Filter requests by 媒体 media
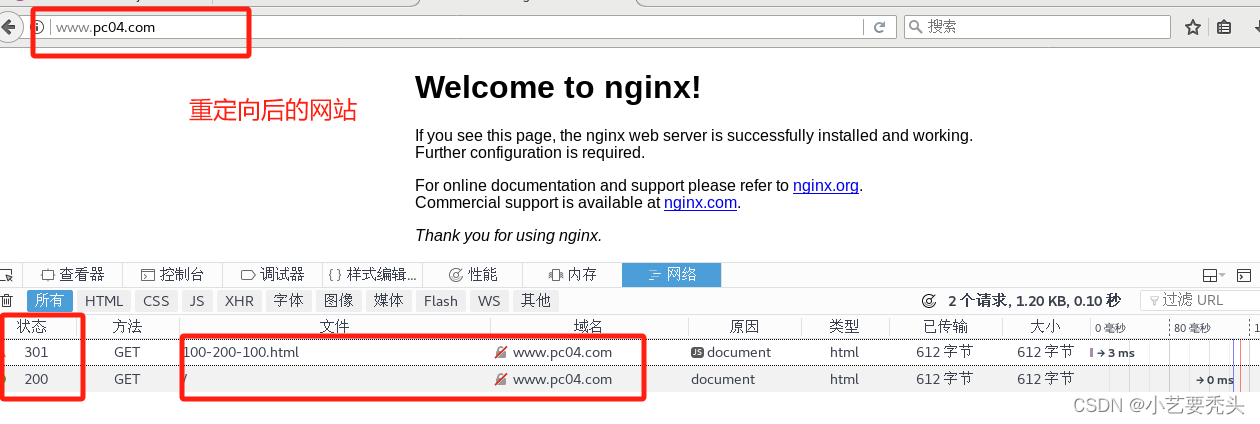 tap(388, 300)
